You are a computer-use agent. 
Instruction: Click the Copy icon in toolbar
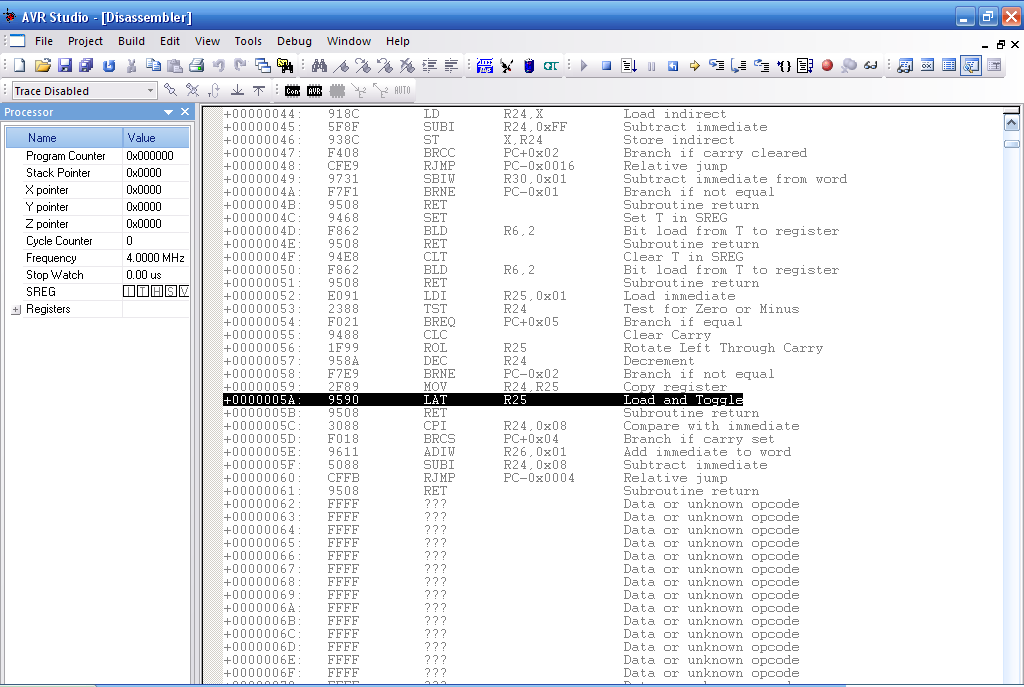(x=153, y=65)
